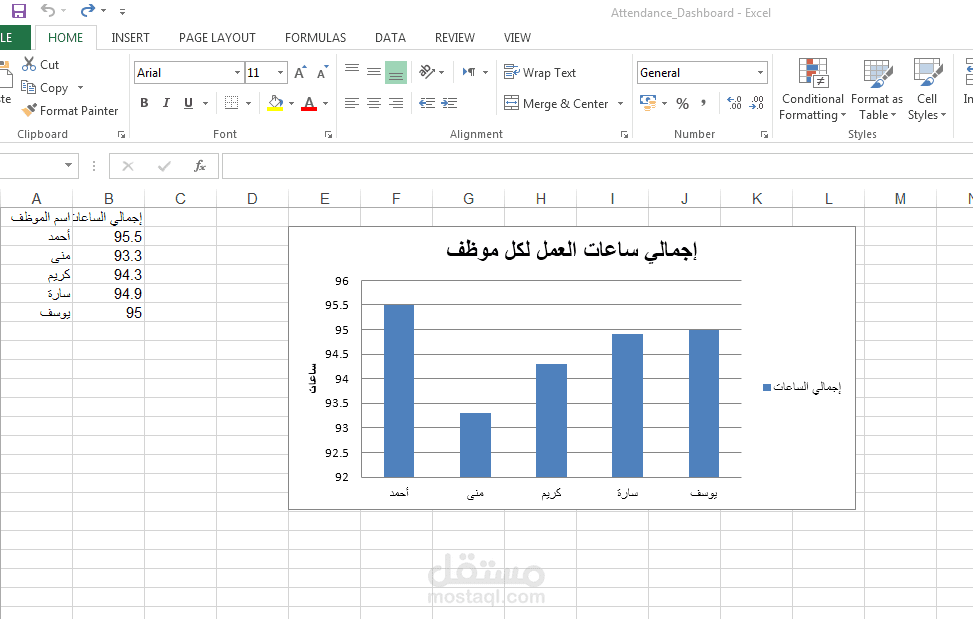Decrease the cell indent

coord(427,103)
